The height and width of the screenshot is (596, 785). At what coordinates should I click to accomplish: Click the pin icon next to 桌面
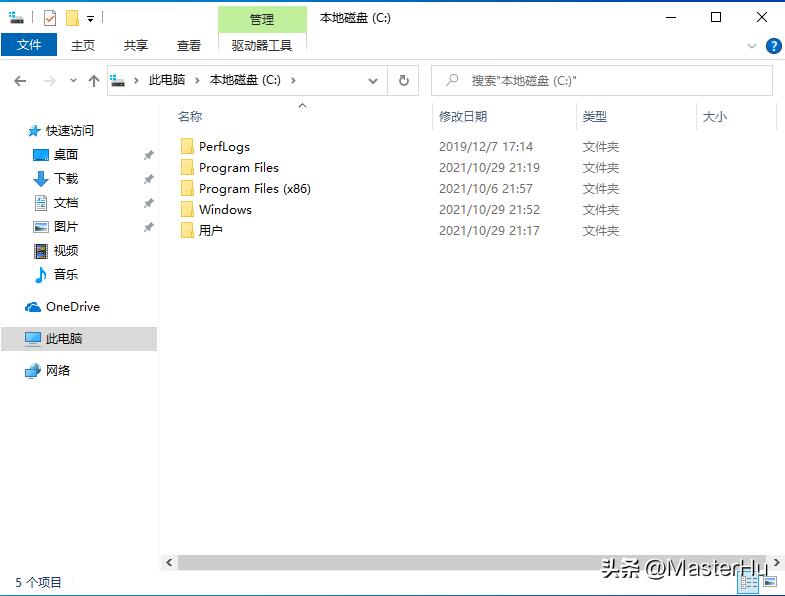(x=149, y=155)
